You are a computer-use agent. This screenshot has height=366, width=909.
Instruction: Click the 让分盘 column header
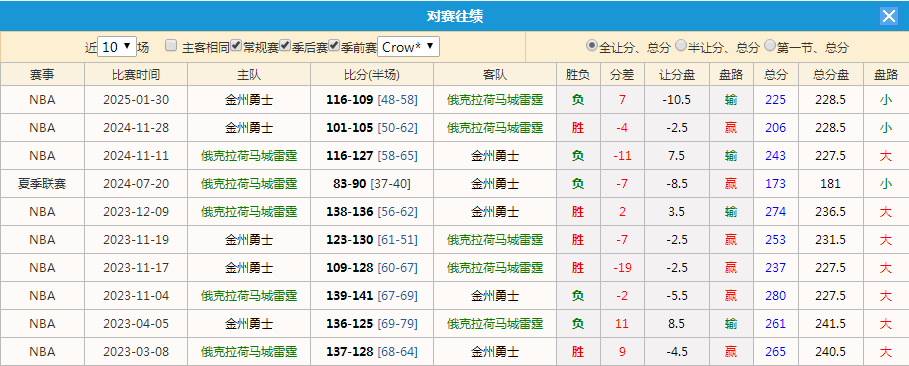click(677, 74)
